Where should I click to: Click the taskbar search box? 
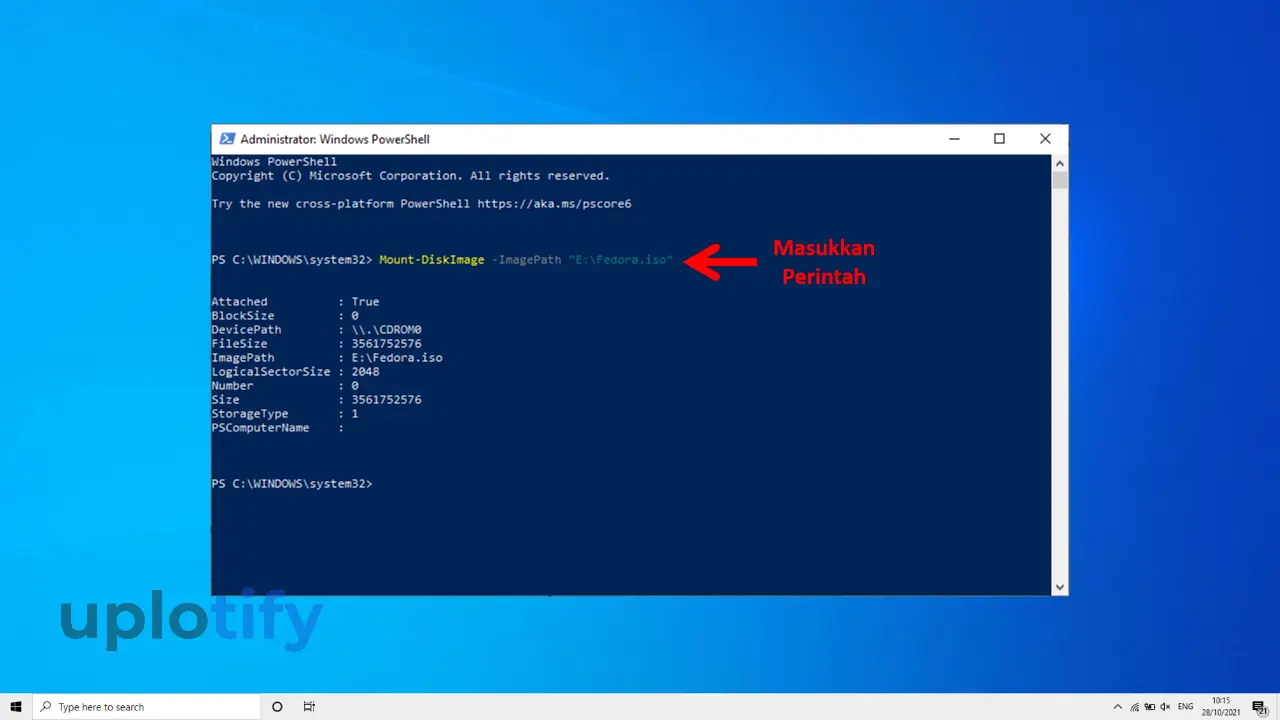coord(146,707)
